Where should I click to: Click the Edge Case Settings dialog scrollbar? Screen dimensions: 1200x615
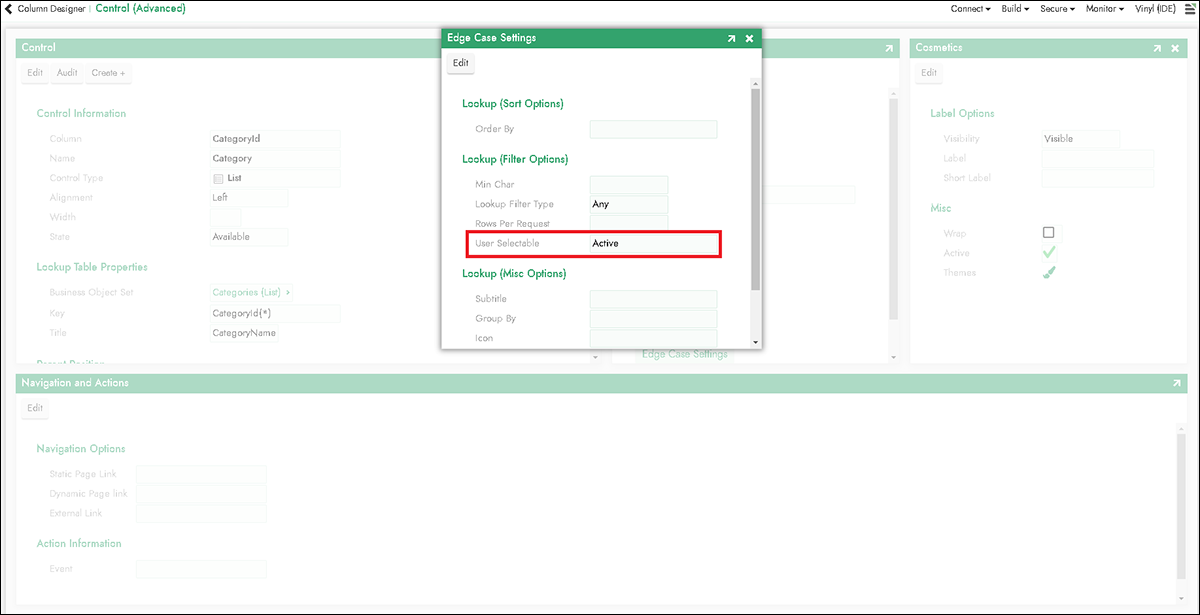(x=755, y=190)
